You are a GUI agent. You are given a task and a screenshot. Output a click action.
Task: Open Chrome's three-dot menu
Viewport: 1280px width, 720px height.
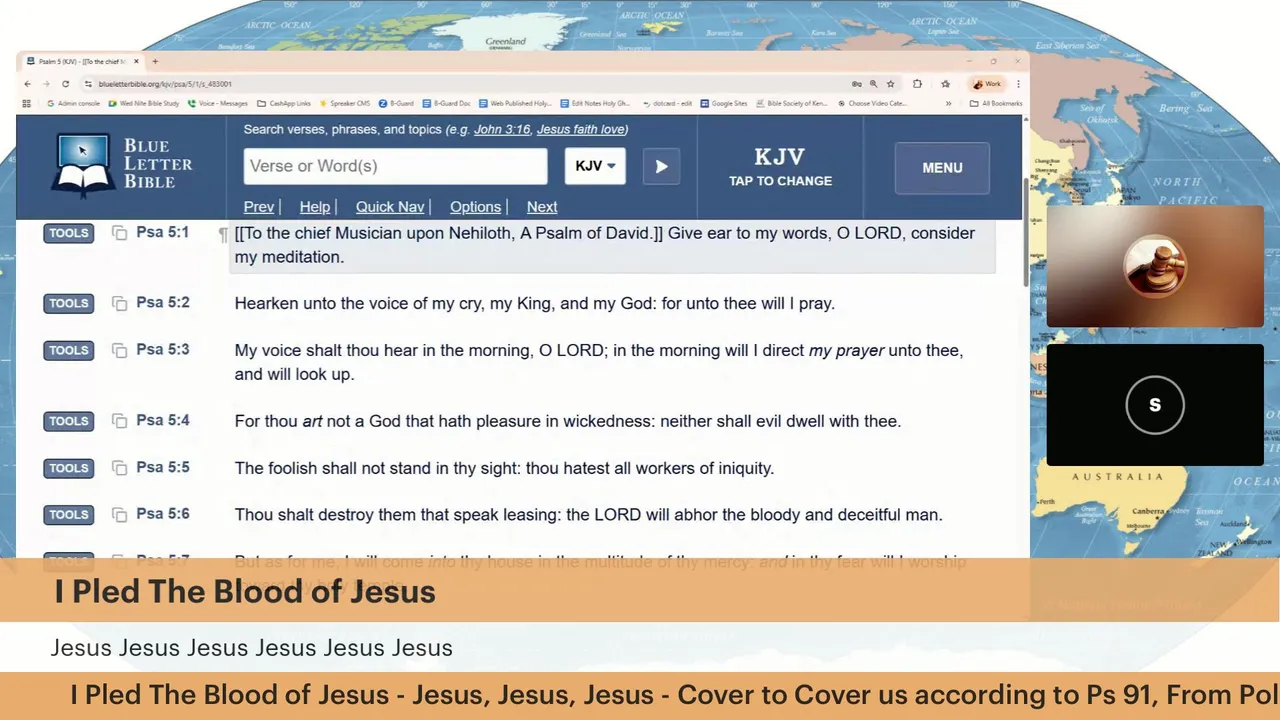point(1019,84)
